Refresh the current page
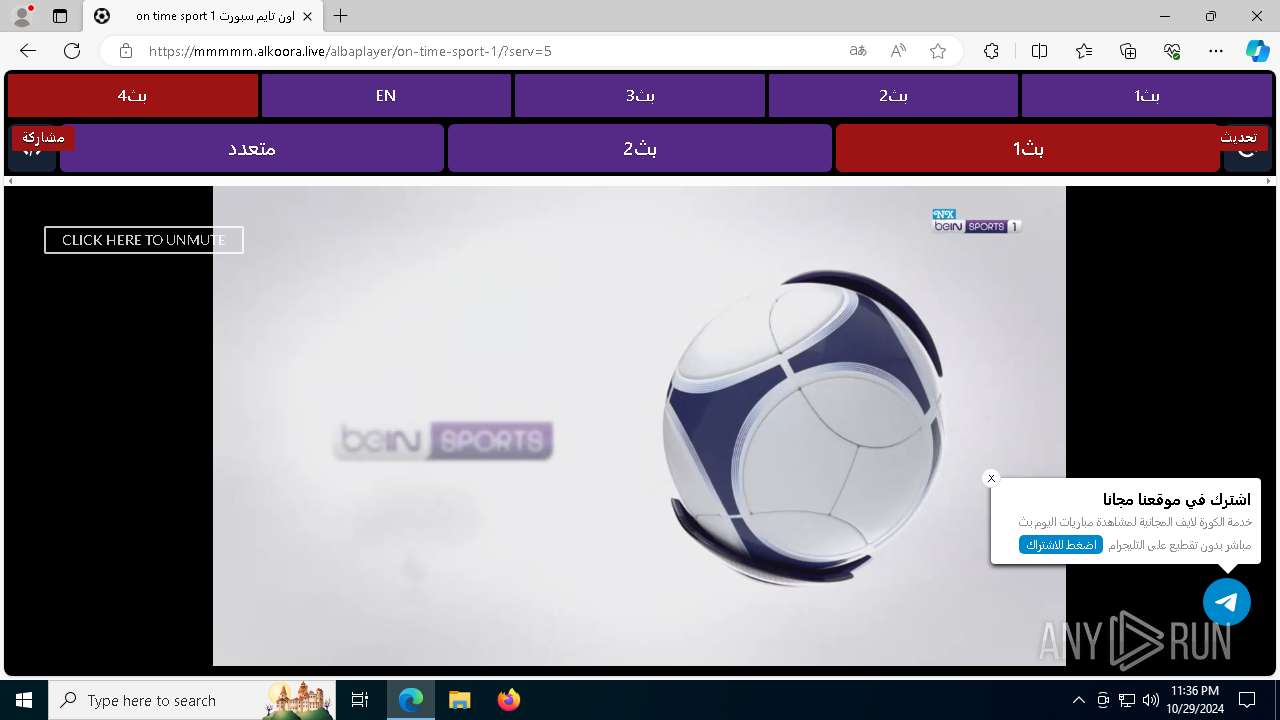This screenshot has width=1280, height=720. [x=72, y=51]
